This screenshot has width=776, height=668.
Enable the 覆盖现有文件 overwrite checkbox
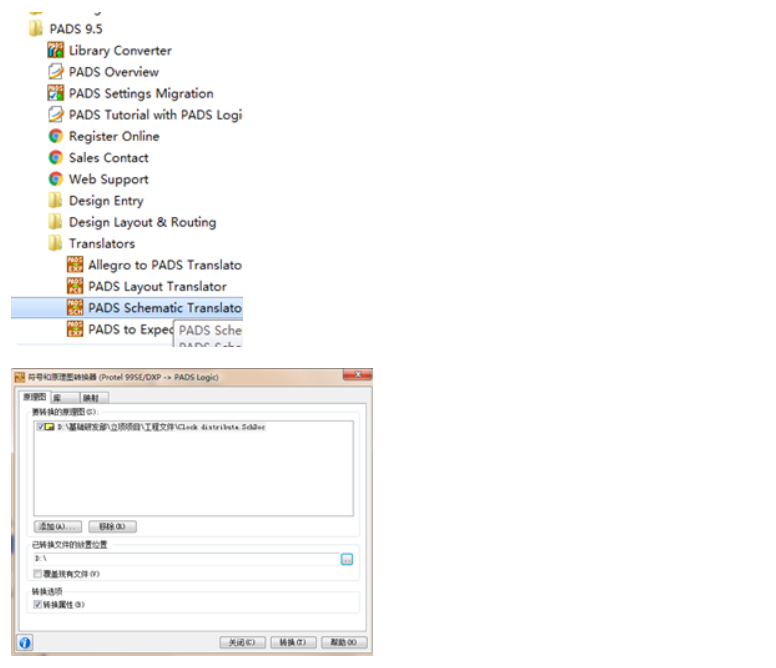pyautogui.click(x=38, y=573)
